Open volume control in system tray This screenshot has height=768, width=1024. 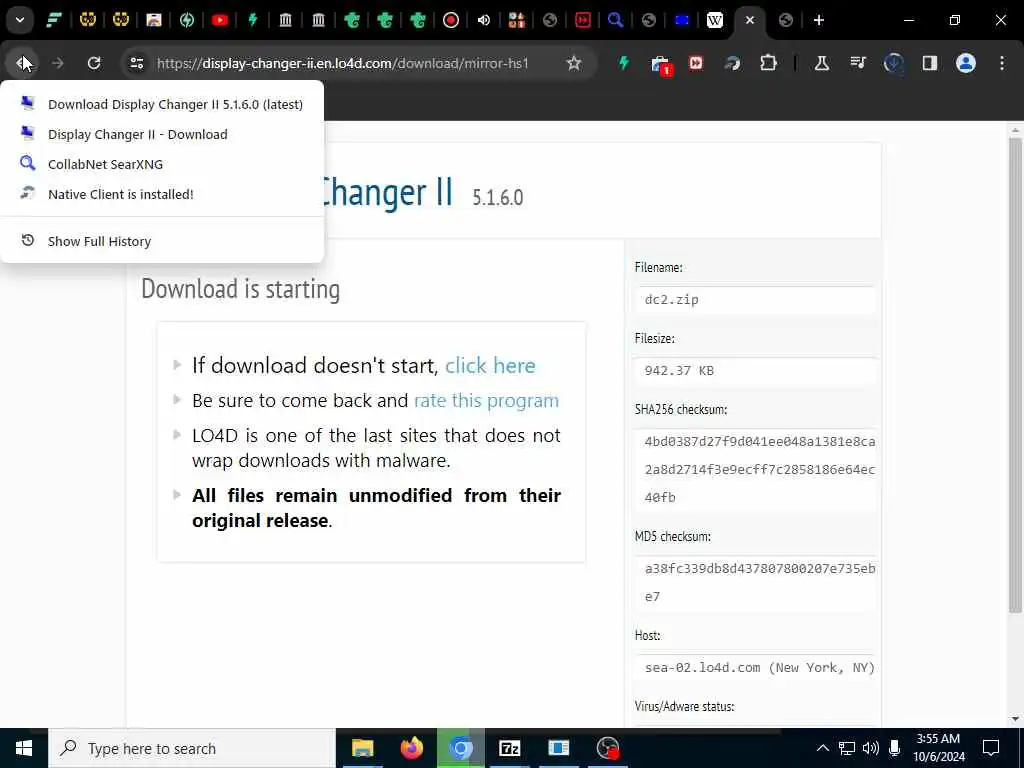(x=871, y=748)
